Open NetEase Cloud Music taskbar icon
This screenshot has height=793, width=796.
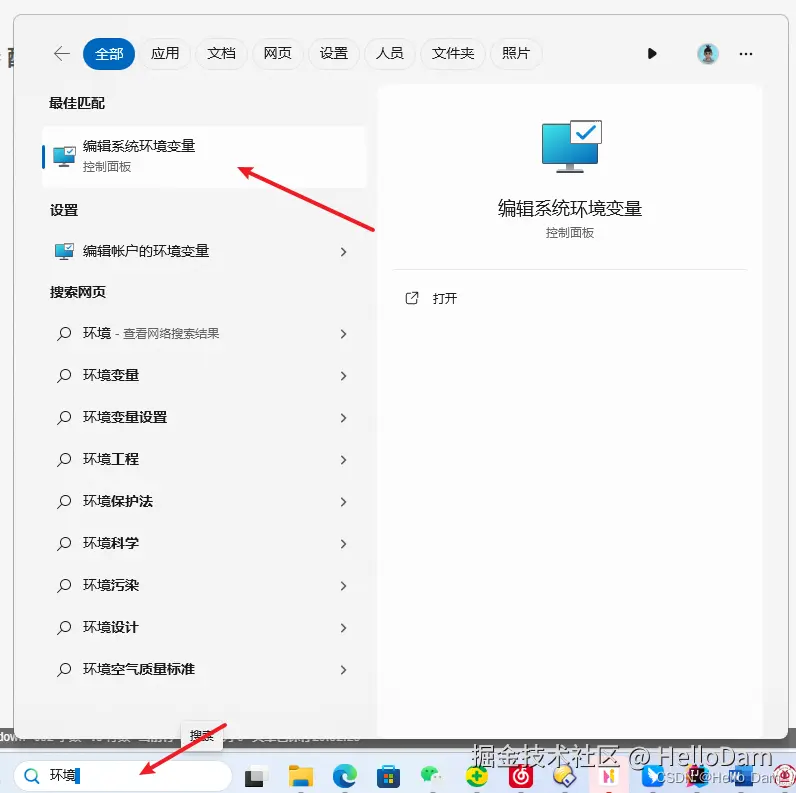[521, 776]
